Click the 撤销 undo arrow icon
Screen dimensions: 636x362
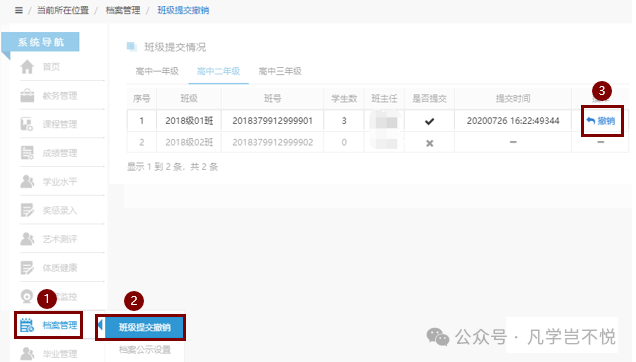point(591,121)
